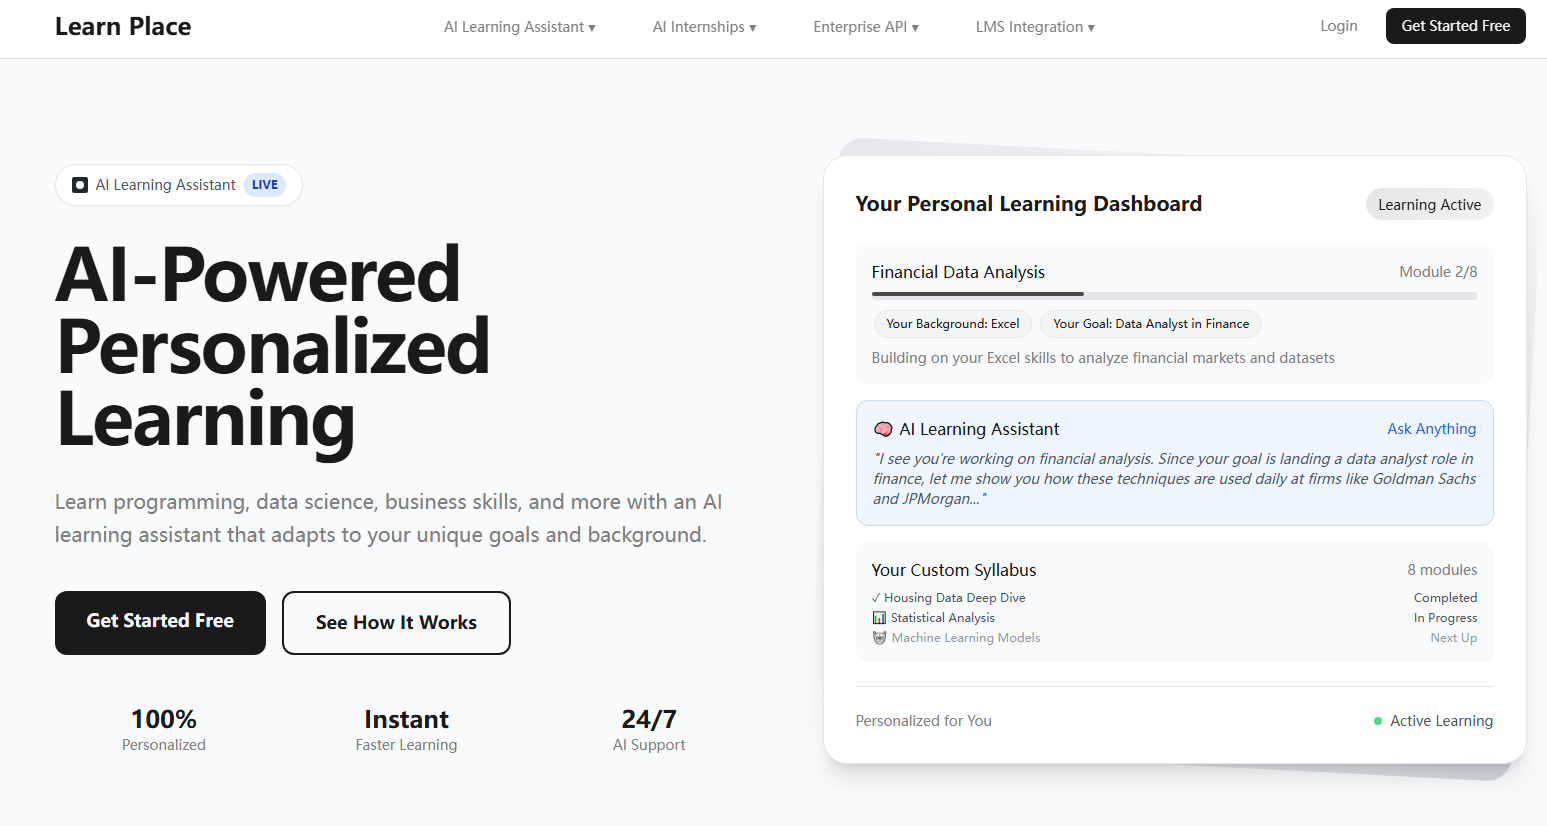Click the Learn Place logo
The image size is (1547, 826).
[x=122, y=26]
